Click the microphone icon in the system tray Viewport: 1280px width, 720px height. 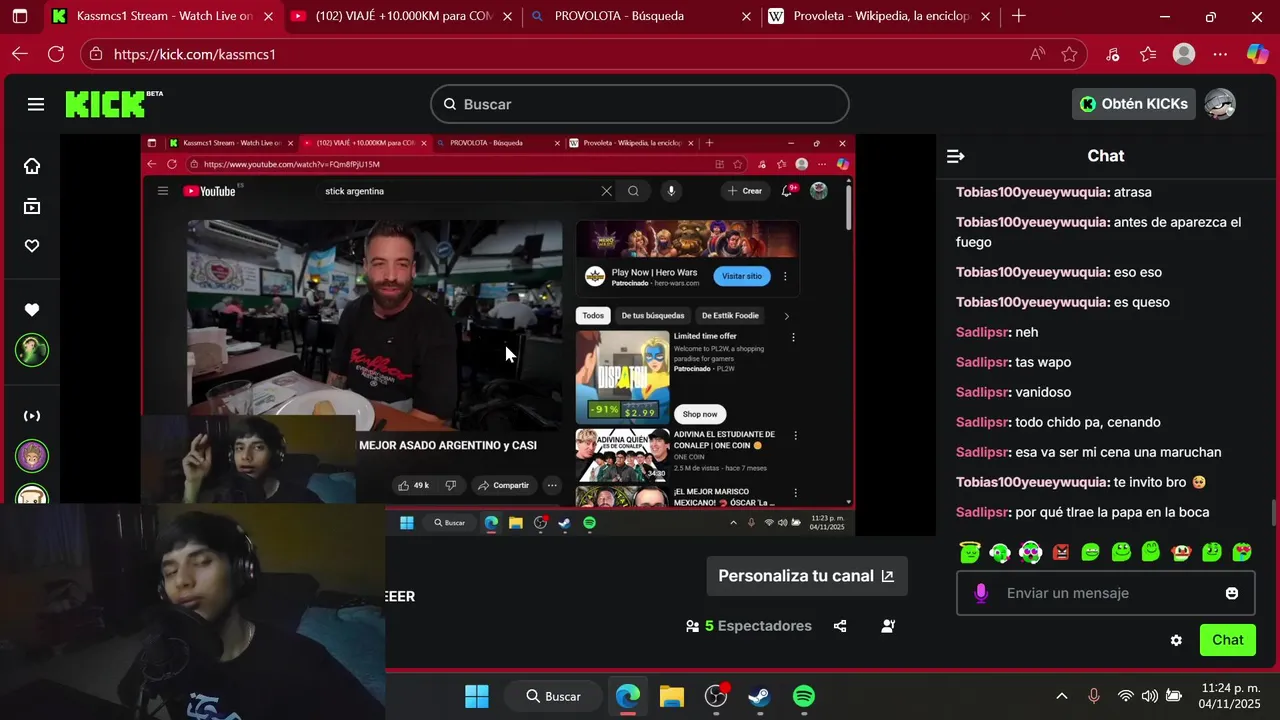click(x=1094, y=696)
